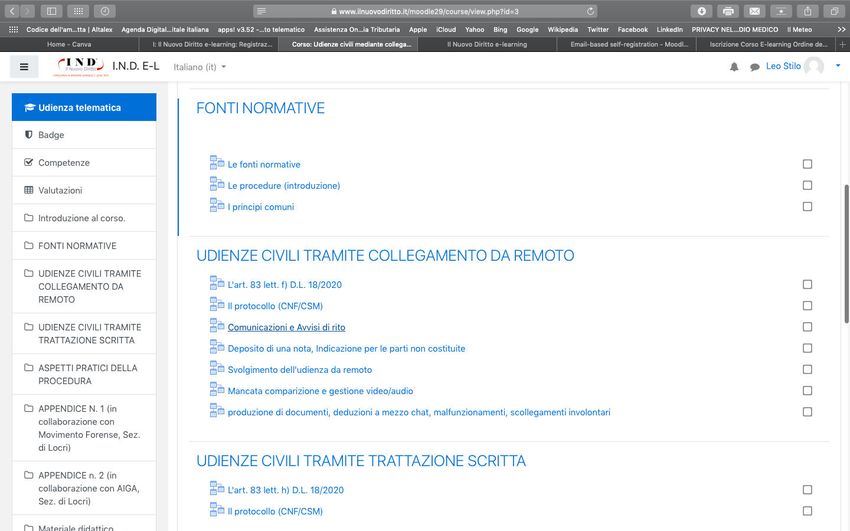Click icon beside Svolgimento dell'udienza da remoto
The width and height of the screenshot is (850, 531).
point(217,367)
